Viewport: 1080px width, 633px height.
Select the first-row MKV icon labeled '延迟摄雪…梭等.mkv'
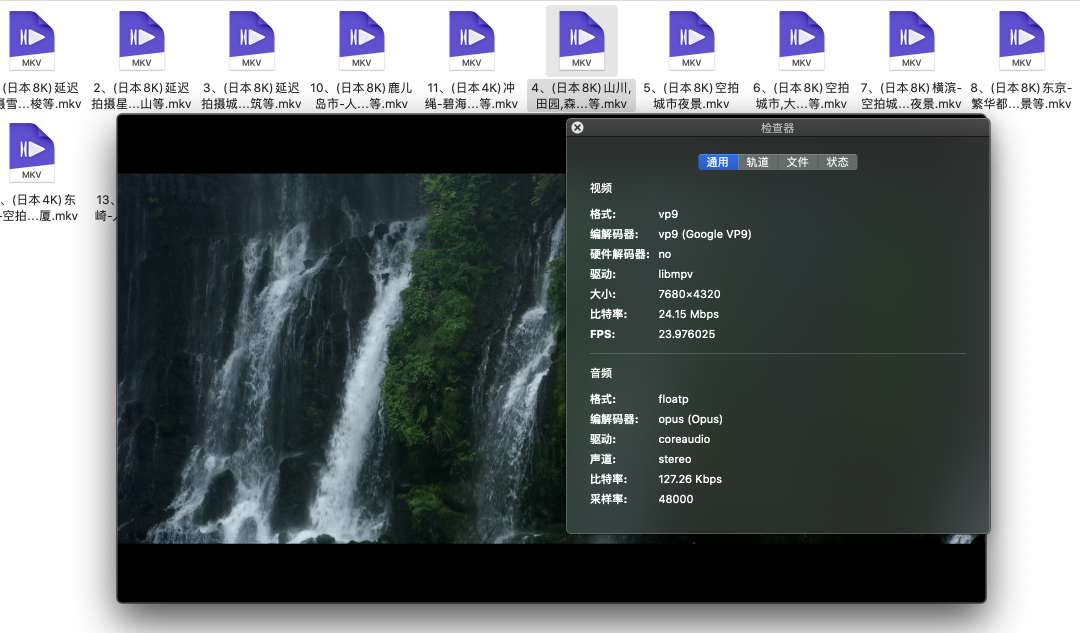click(32, 41)
